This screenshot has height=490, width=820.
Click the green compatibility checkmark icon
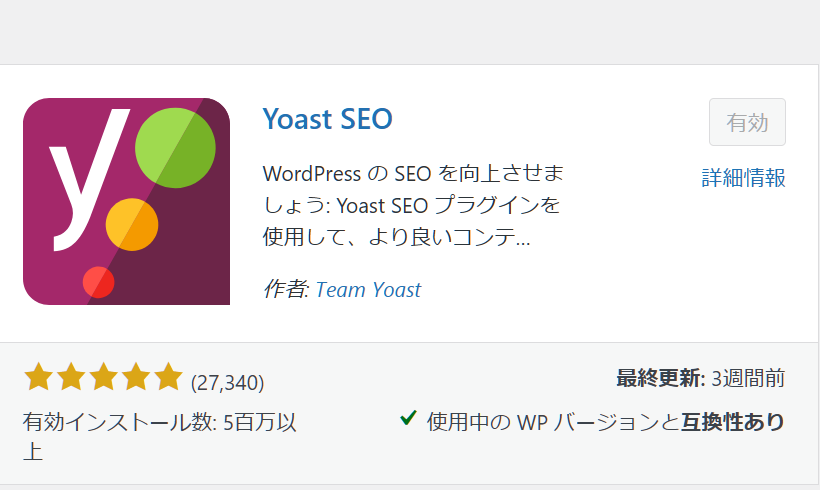[x=408, y=418]
